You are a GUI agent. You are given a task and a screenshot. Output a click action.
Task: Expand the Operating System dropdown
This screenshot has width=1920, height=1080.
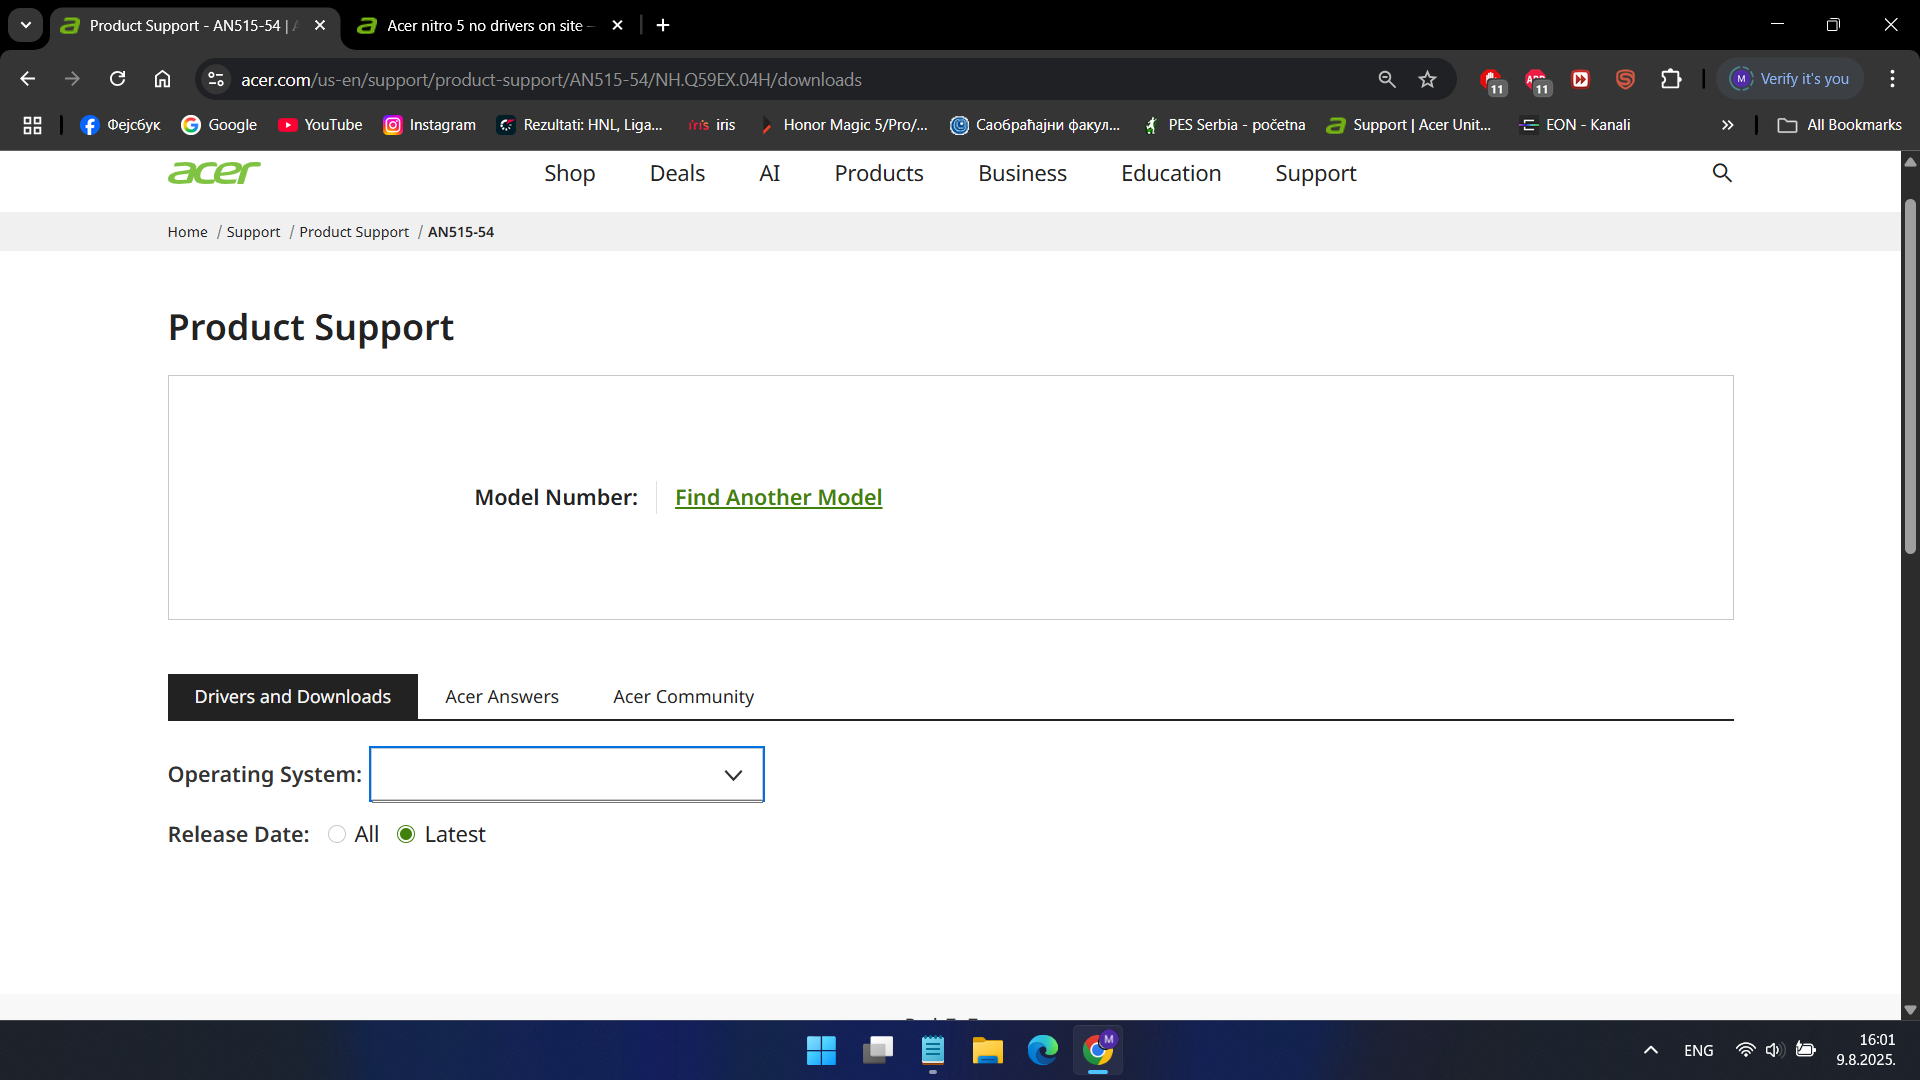pos(567,774)
